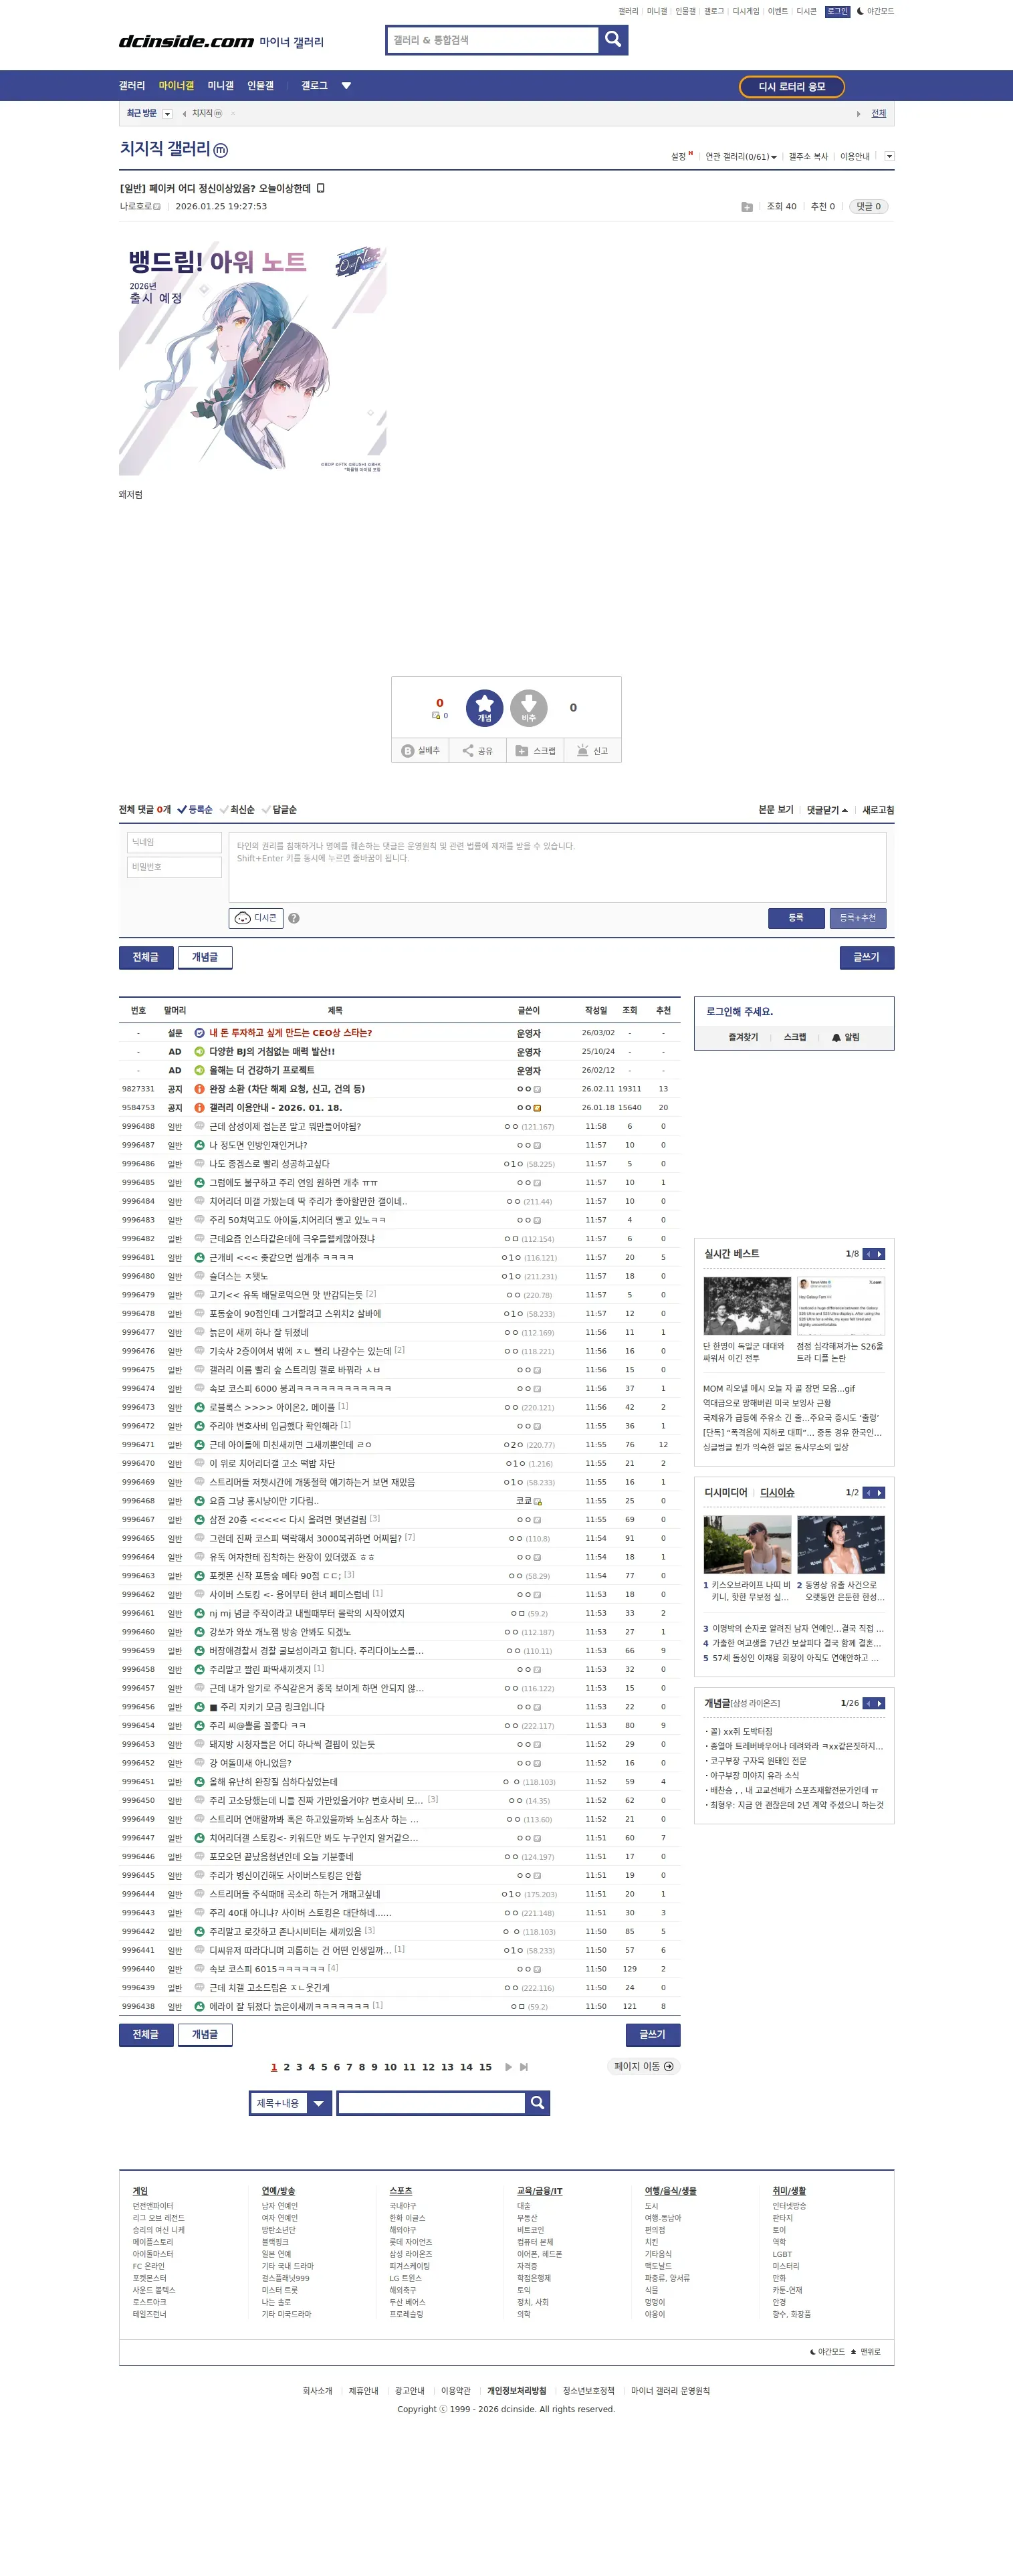1013x2576 pixels.
Task: Toggle 야간모드 in the footer
Action: (827, 2352)
